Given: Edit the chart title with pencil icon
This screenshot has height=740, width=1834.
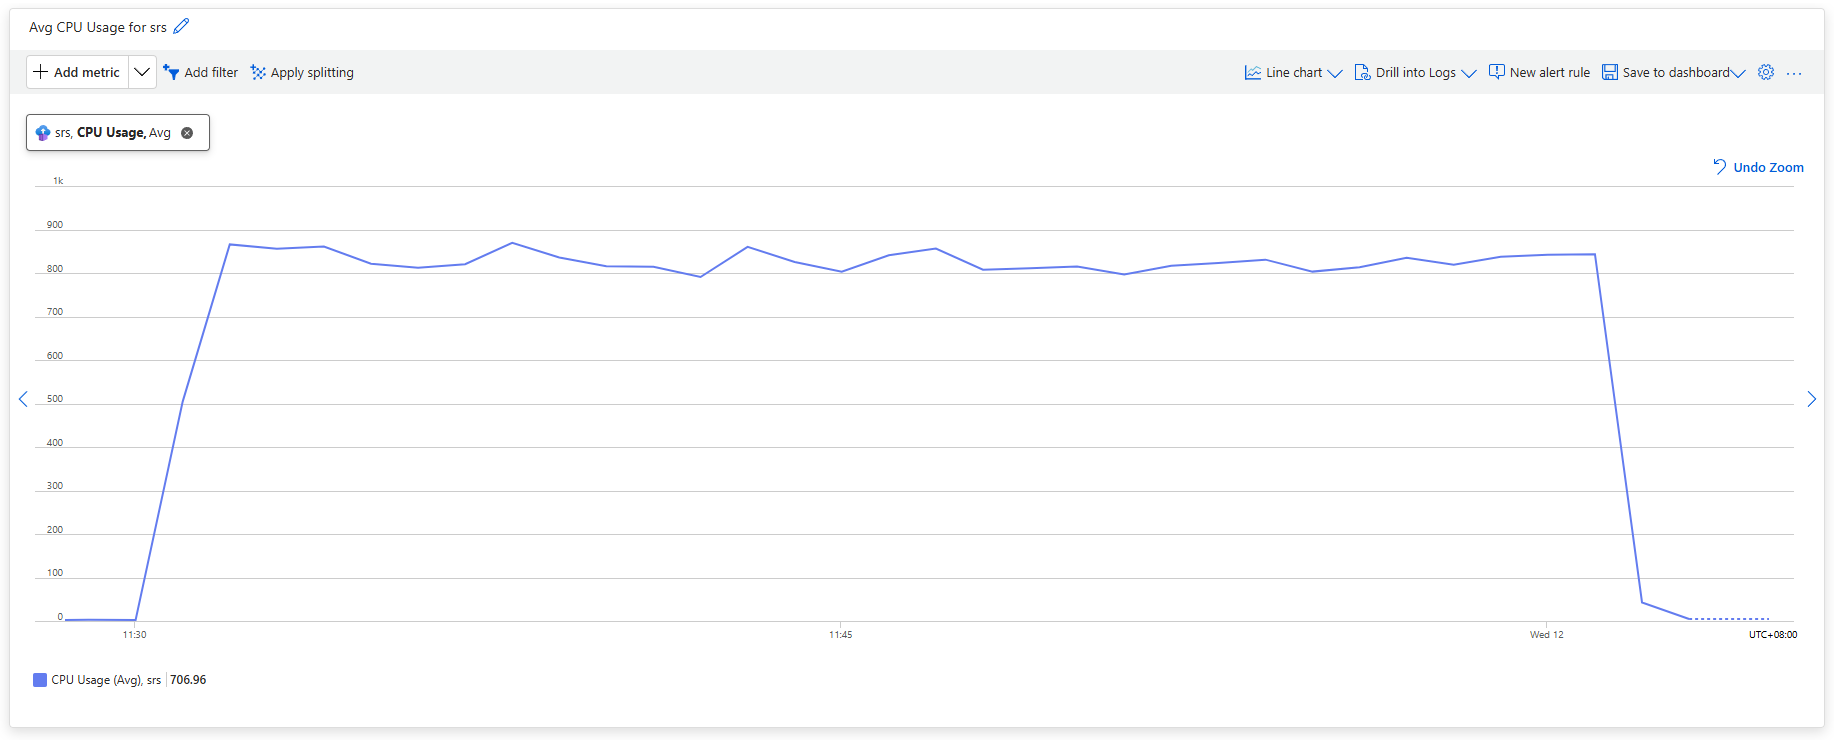Looking at the screenshot, I should (181, 27).
